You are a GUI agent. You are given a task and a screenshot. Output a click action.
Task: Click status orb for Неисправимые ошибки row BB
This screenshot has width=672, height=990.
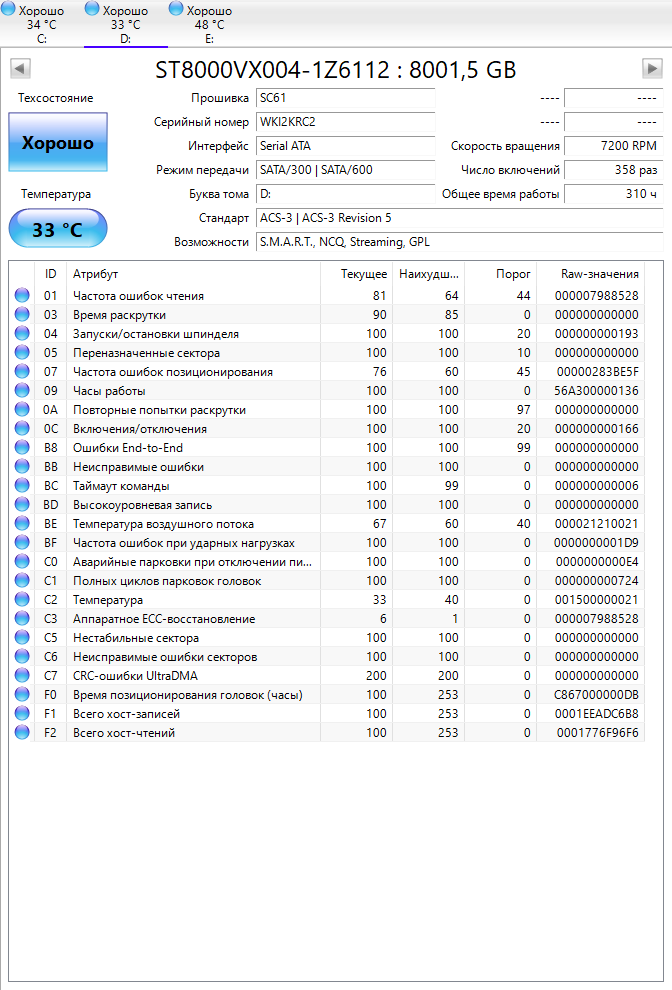click(x=22, y=466)
